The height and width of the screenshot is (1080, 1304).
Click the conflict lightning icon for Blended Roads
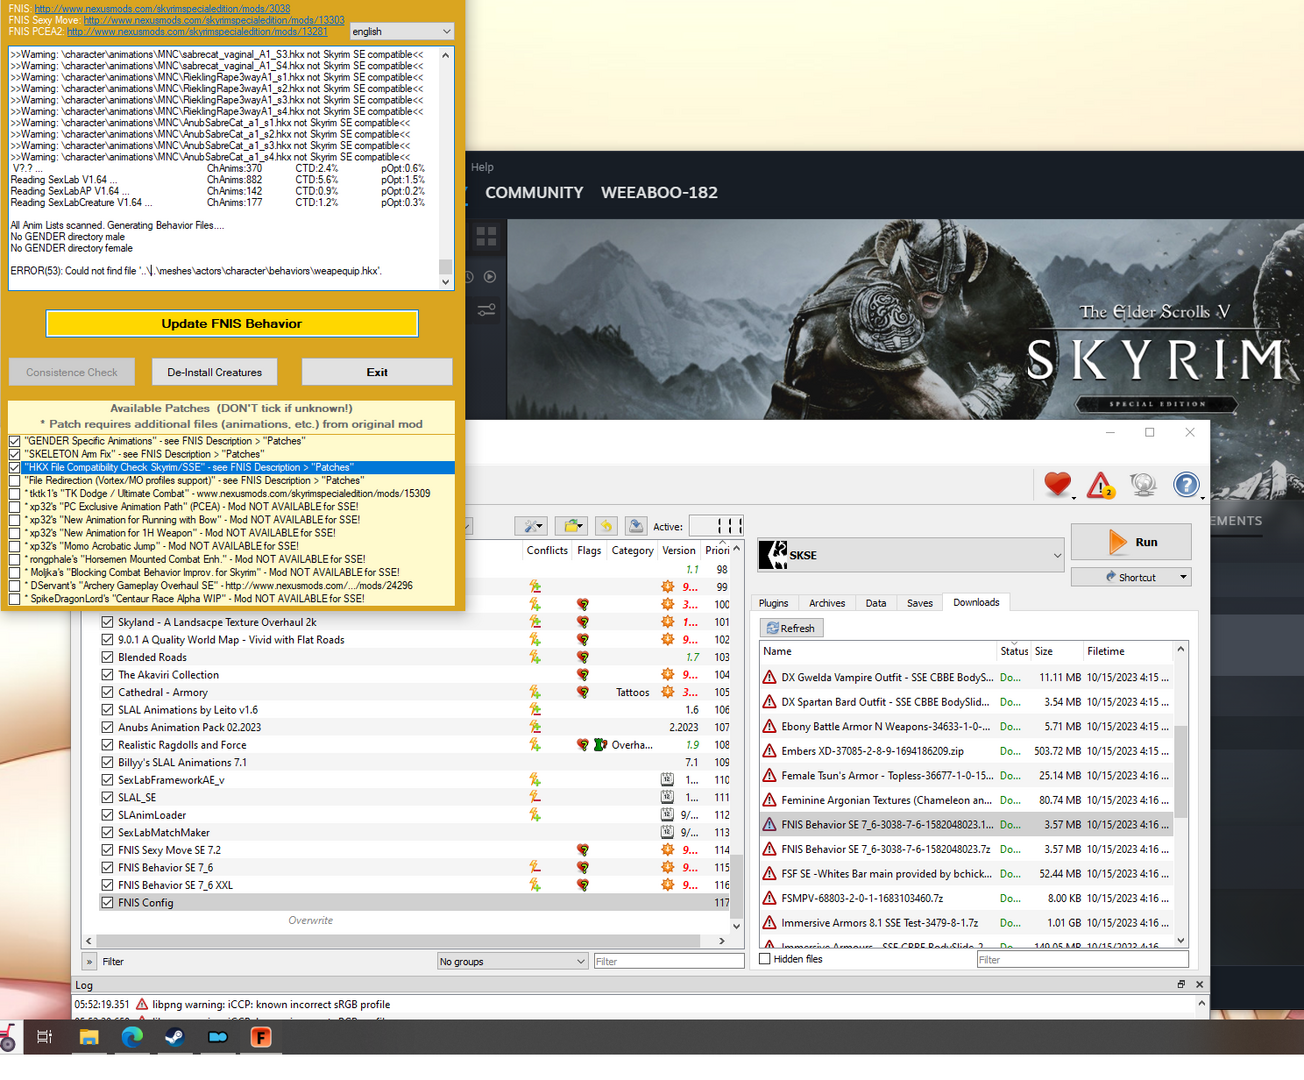pos(535,657)
